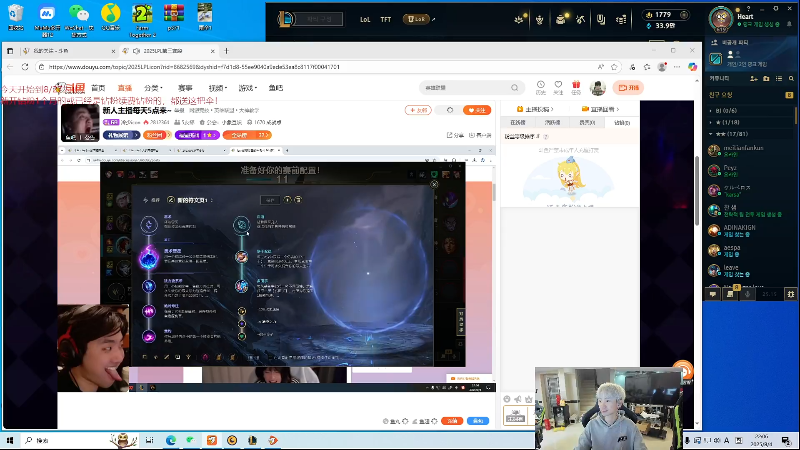Click the streamer avatar thumbnail
The image size is (800, 450).
(x=80, y=123)
